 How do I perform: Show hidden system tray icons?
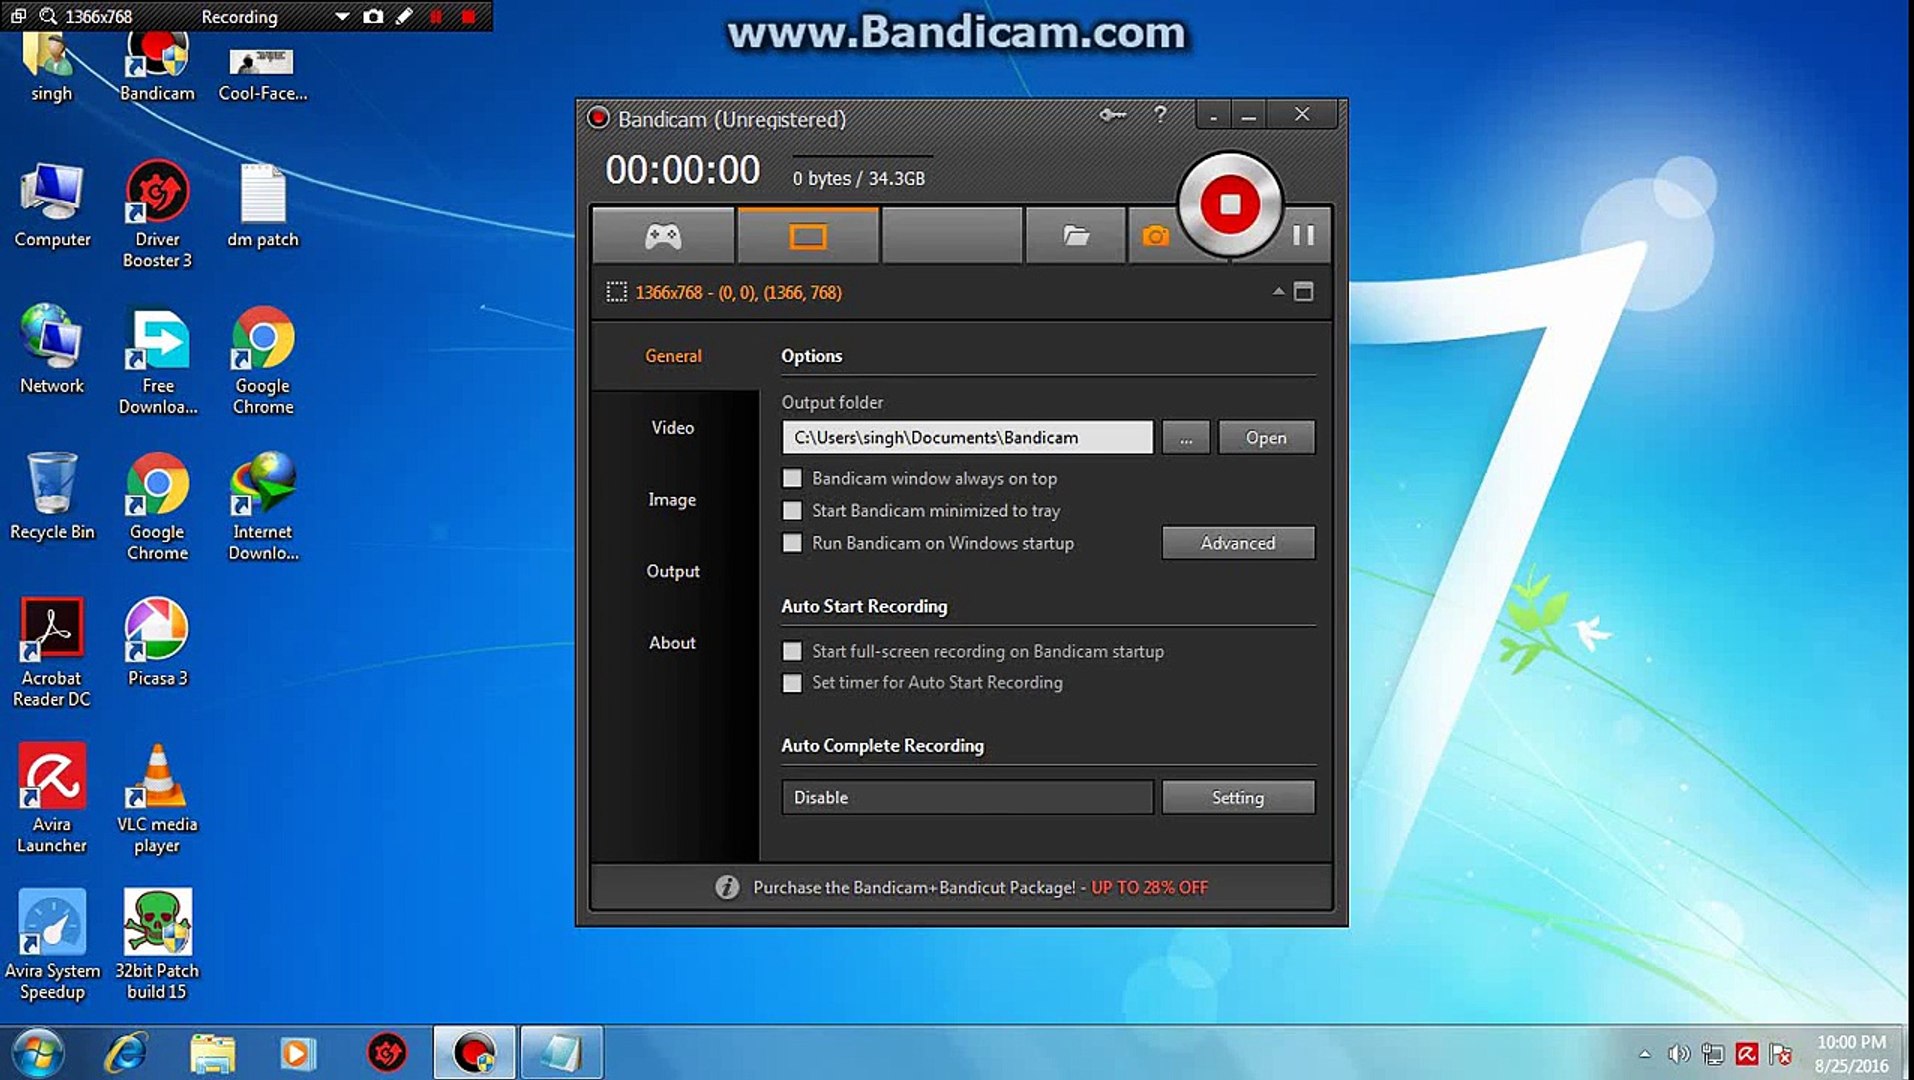click(1645, 1054)
